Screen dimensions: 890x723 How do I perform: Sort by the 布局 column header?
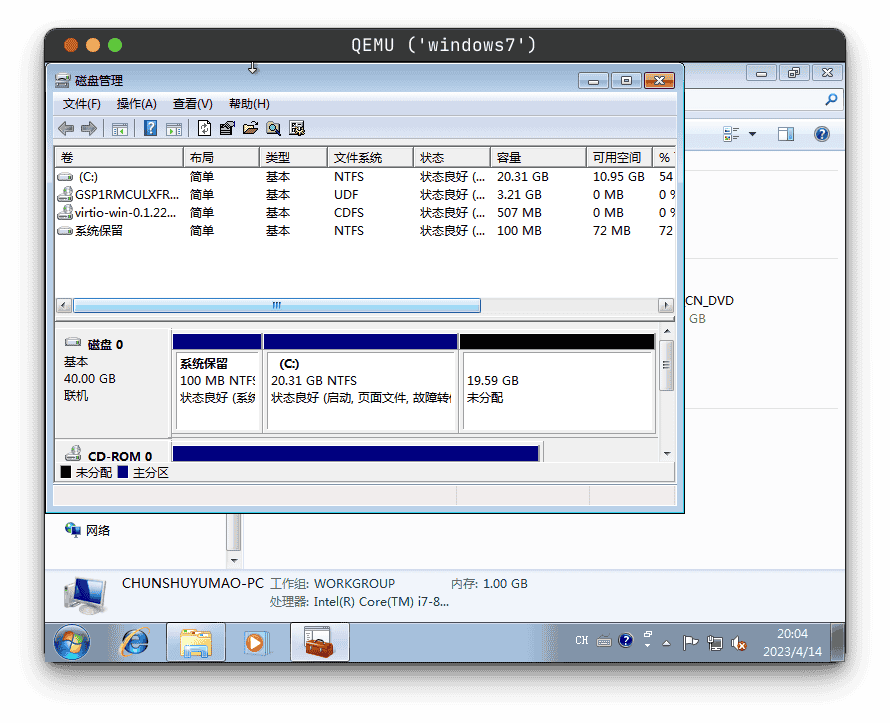click(221, 157)
